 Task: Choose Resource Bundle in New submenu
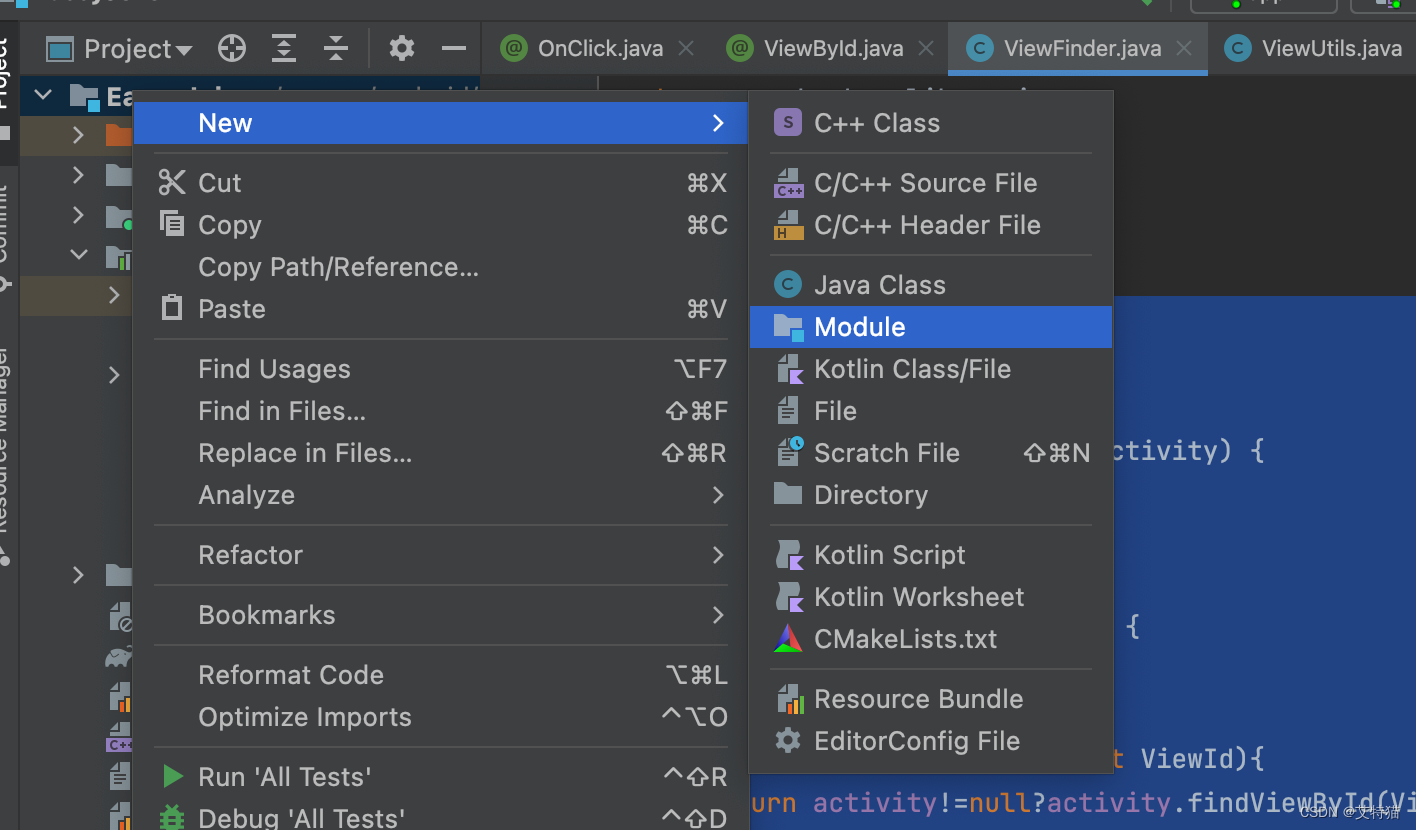[x=918, y=699]
